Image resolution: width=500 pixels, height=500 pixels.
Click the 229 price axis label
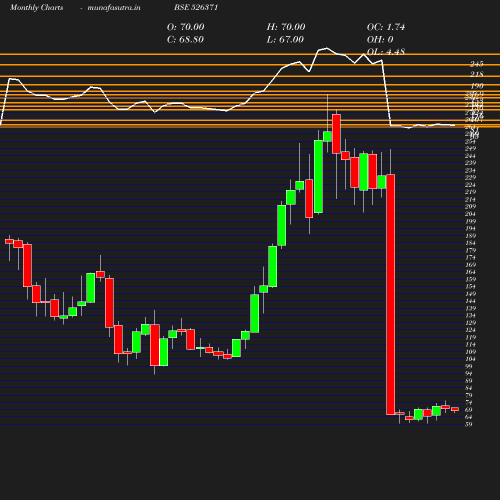(471, 177)
